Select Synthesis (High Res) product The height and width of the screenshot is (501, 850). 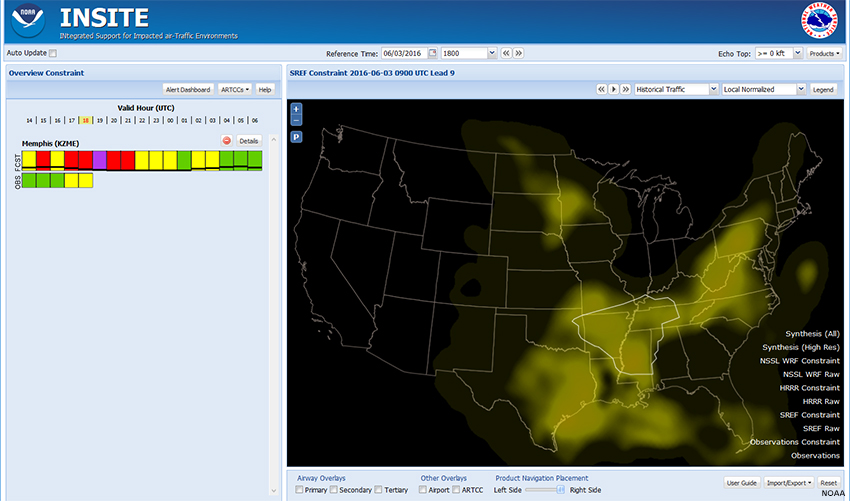coord(801,348)
